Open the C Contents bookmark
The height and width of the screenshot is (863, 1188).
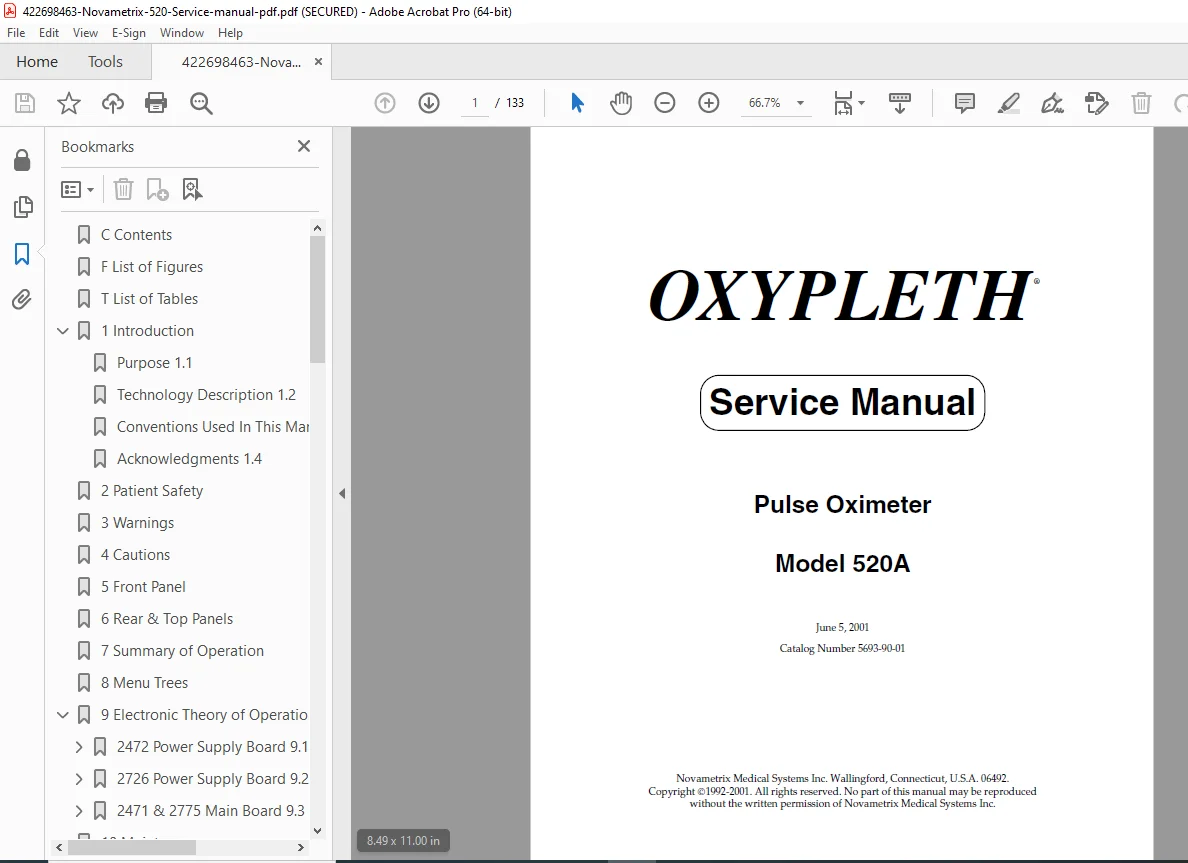click(x=136, y=235)
